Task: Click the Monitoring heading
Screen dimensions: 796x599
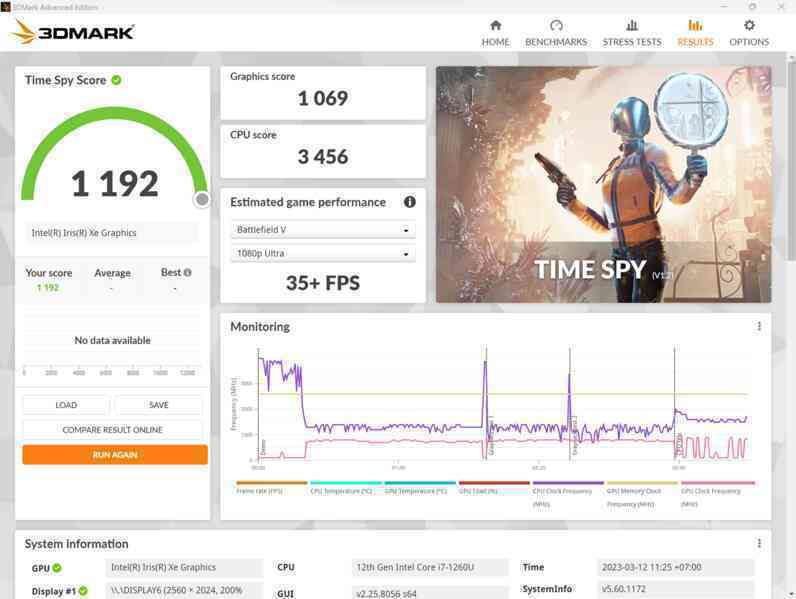Action: tap(260, 327)
